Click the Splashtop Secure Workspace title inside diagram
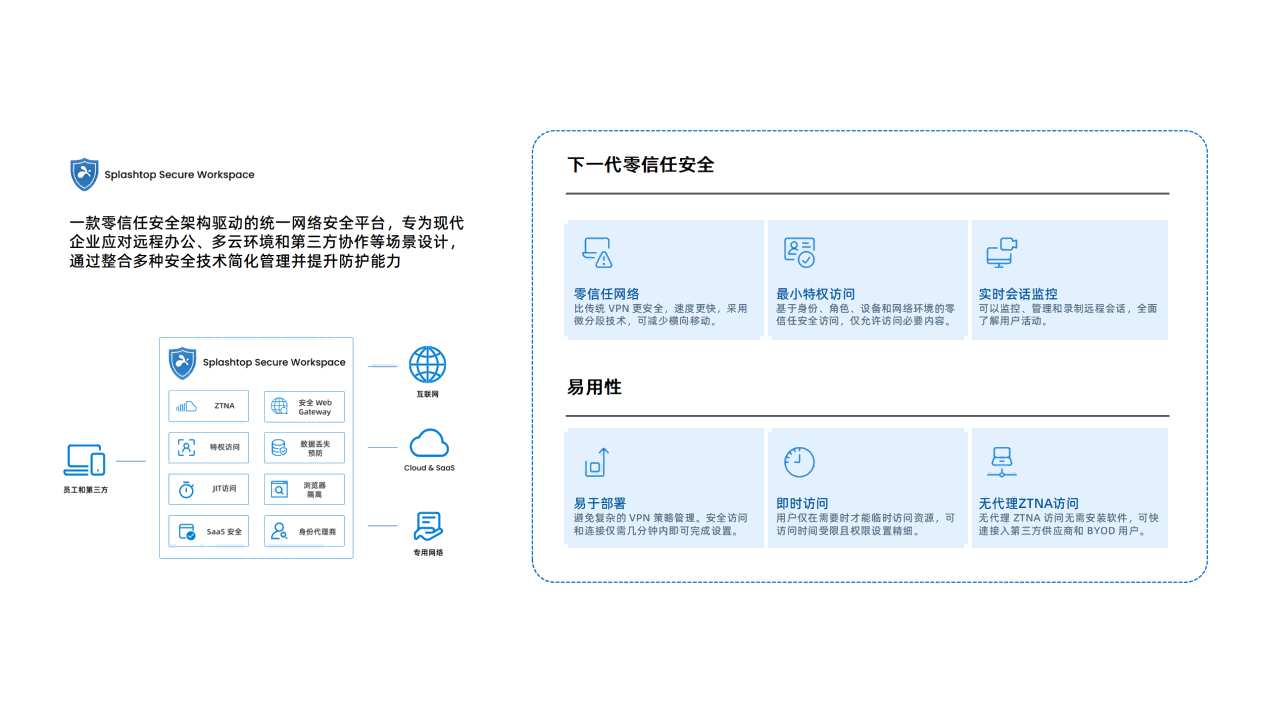Screen dimensions: 1267x713 pos(274,362)
